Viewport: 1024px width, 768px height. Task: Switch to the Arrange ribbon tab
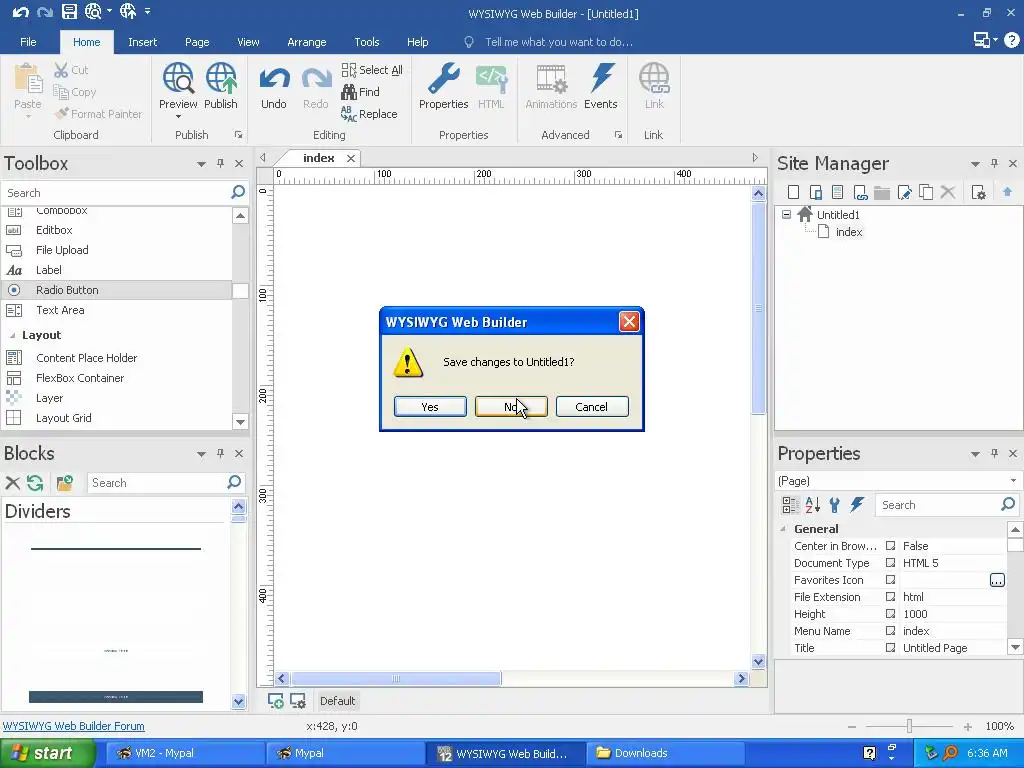click(x=306, y=42)
